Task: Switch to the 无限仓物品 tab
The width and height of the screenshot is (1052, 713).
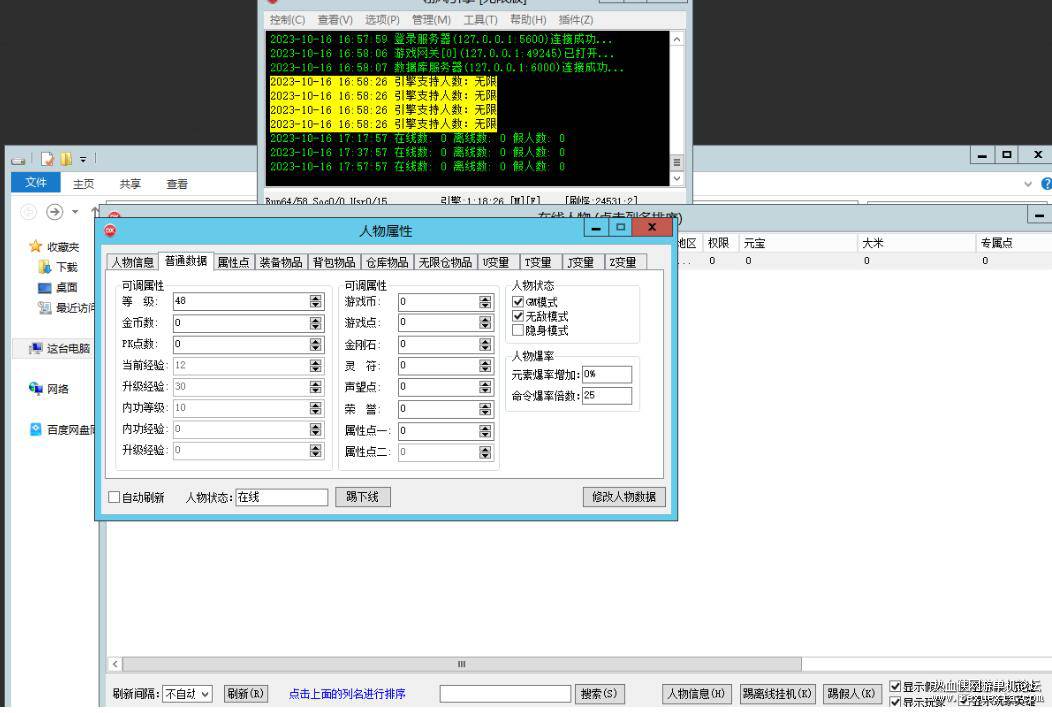Action: tap(445, 262)
